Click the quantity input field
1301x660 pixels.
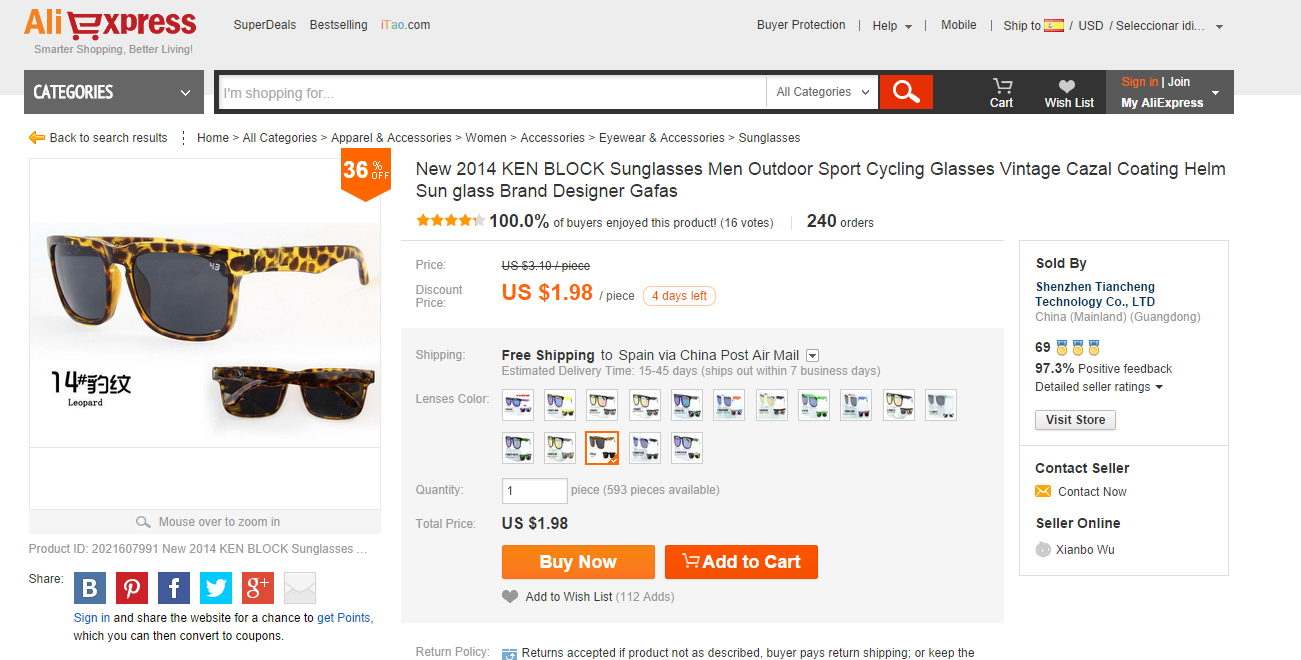(x=534, y=491)
